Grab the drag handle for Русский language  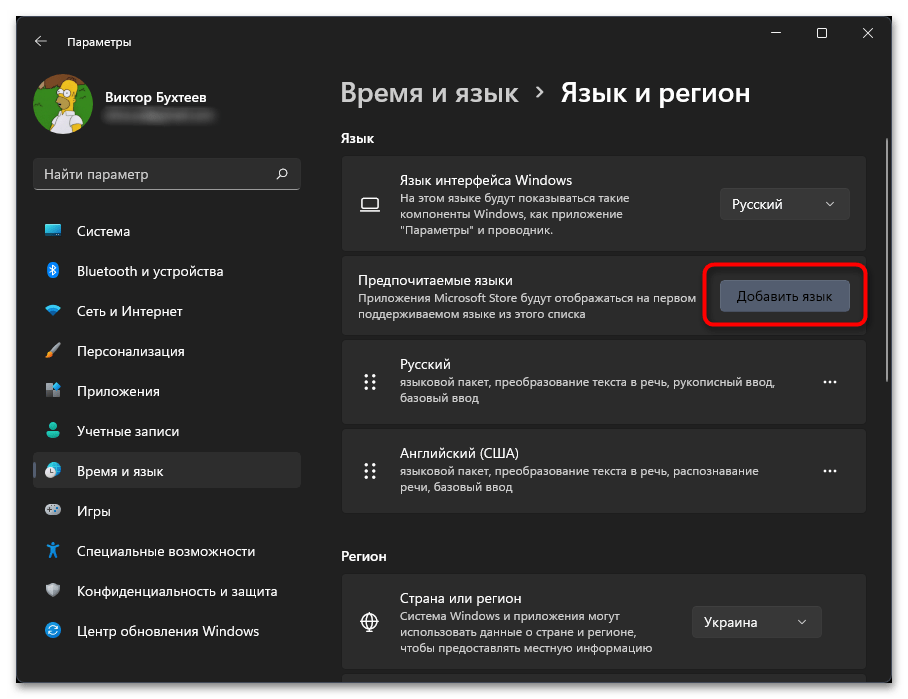[370, 382]
